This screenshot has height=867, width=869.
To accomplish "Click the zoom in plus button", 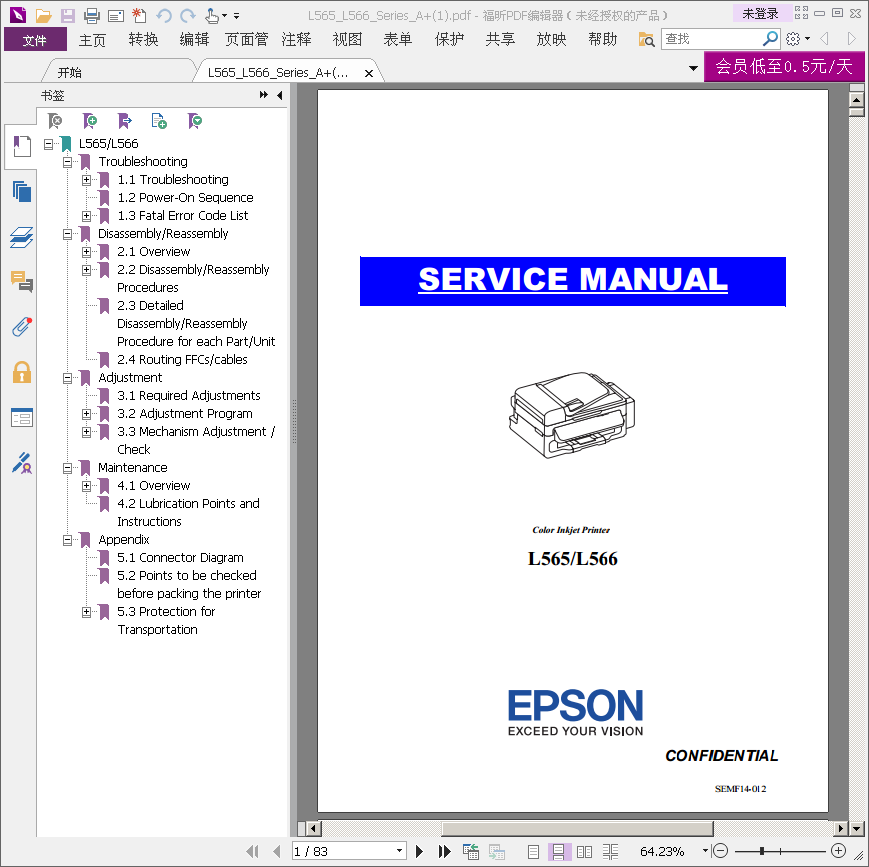I will (839, 850).
